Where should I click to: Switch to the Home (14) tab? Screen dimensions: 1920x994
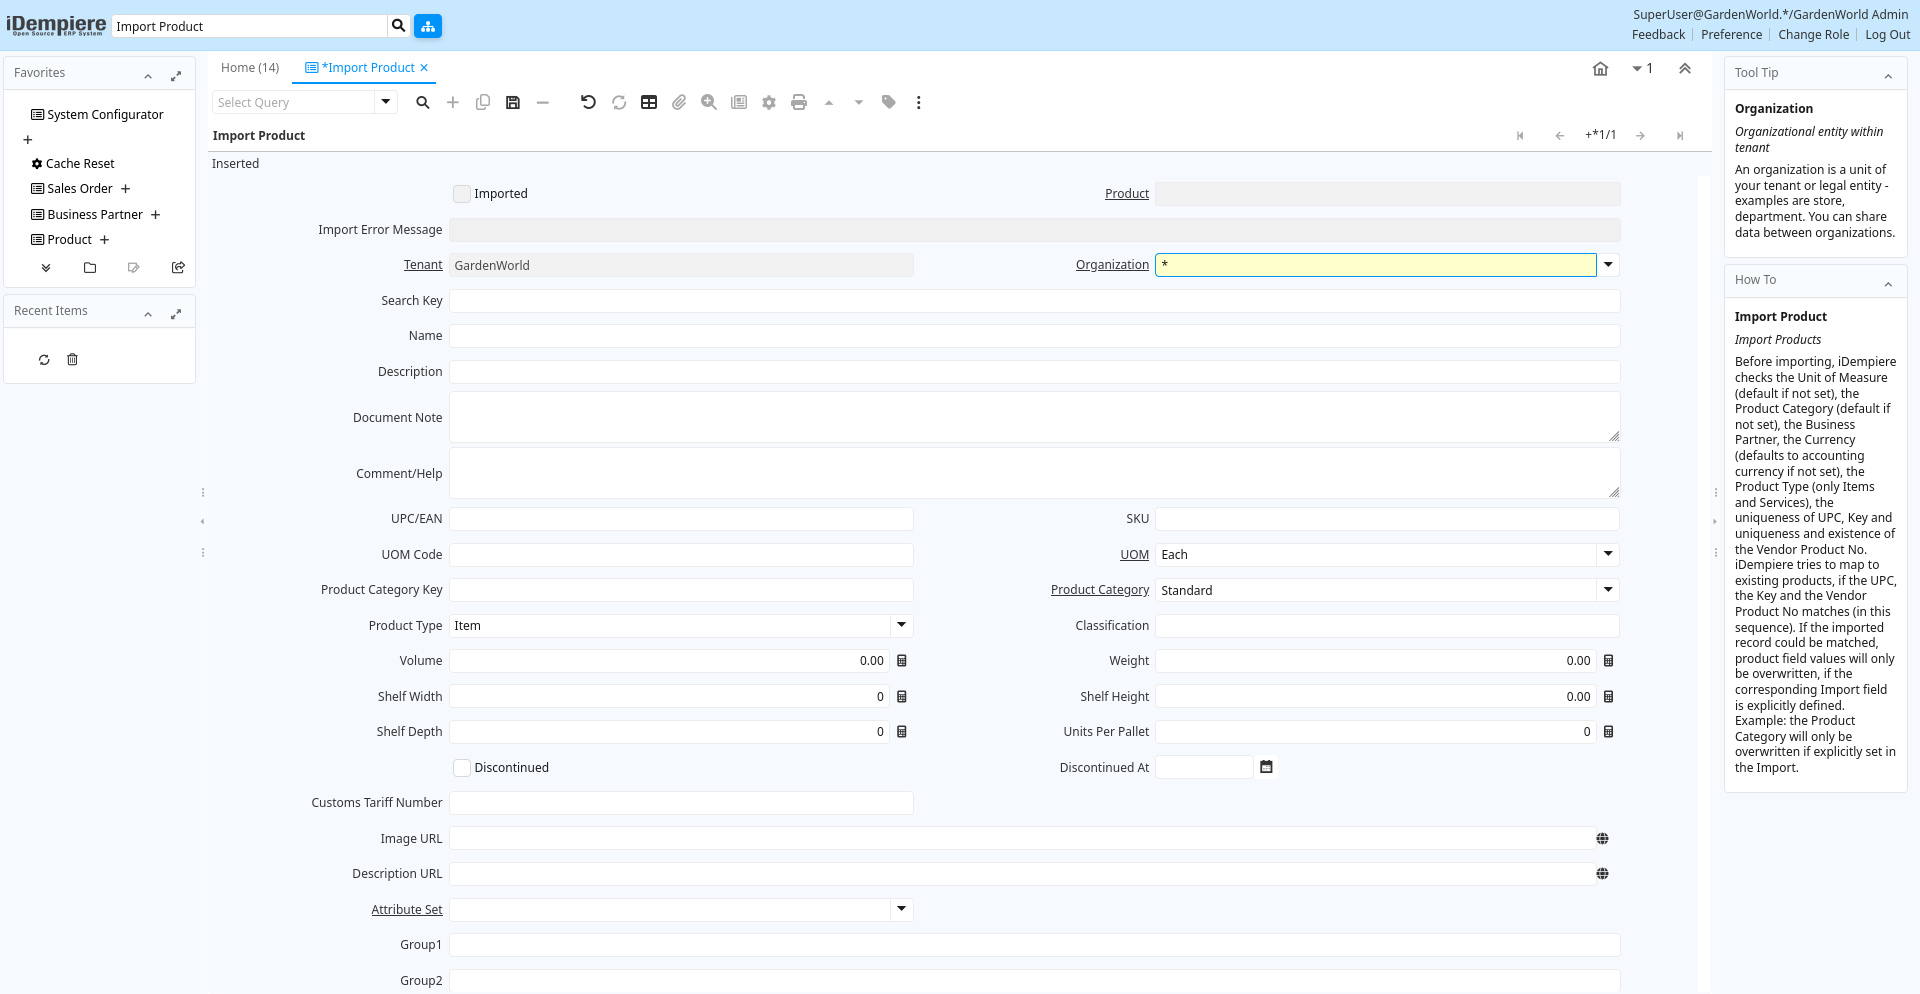click(250, 68)
